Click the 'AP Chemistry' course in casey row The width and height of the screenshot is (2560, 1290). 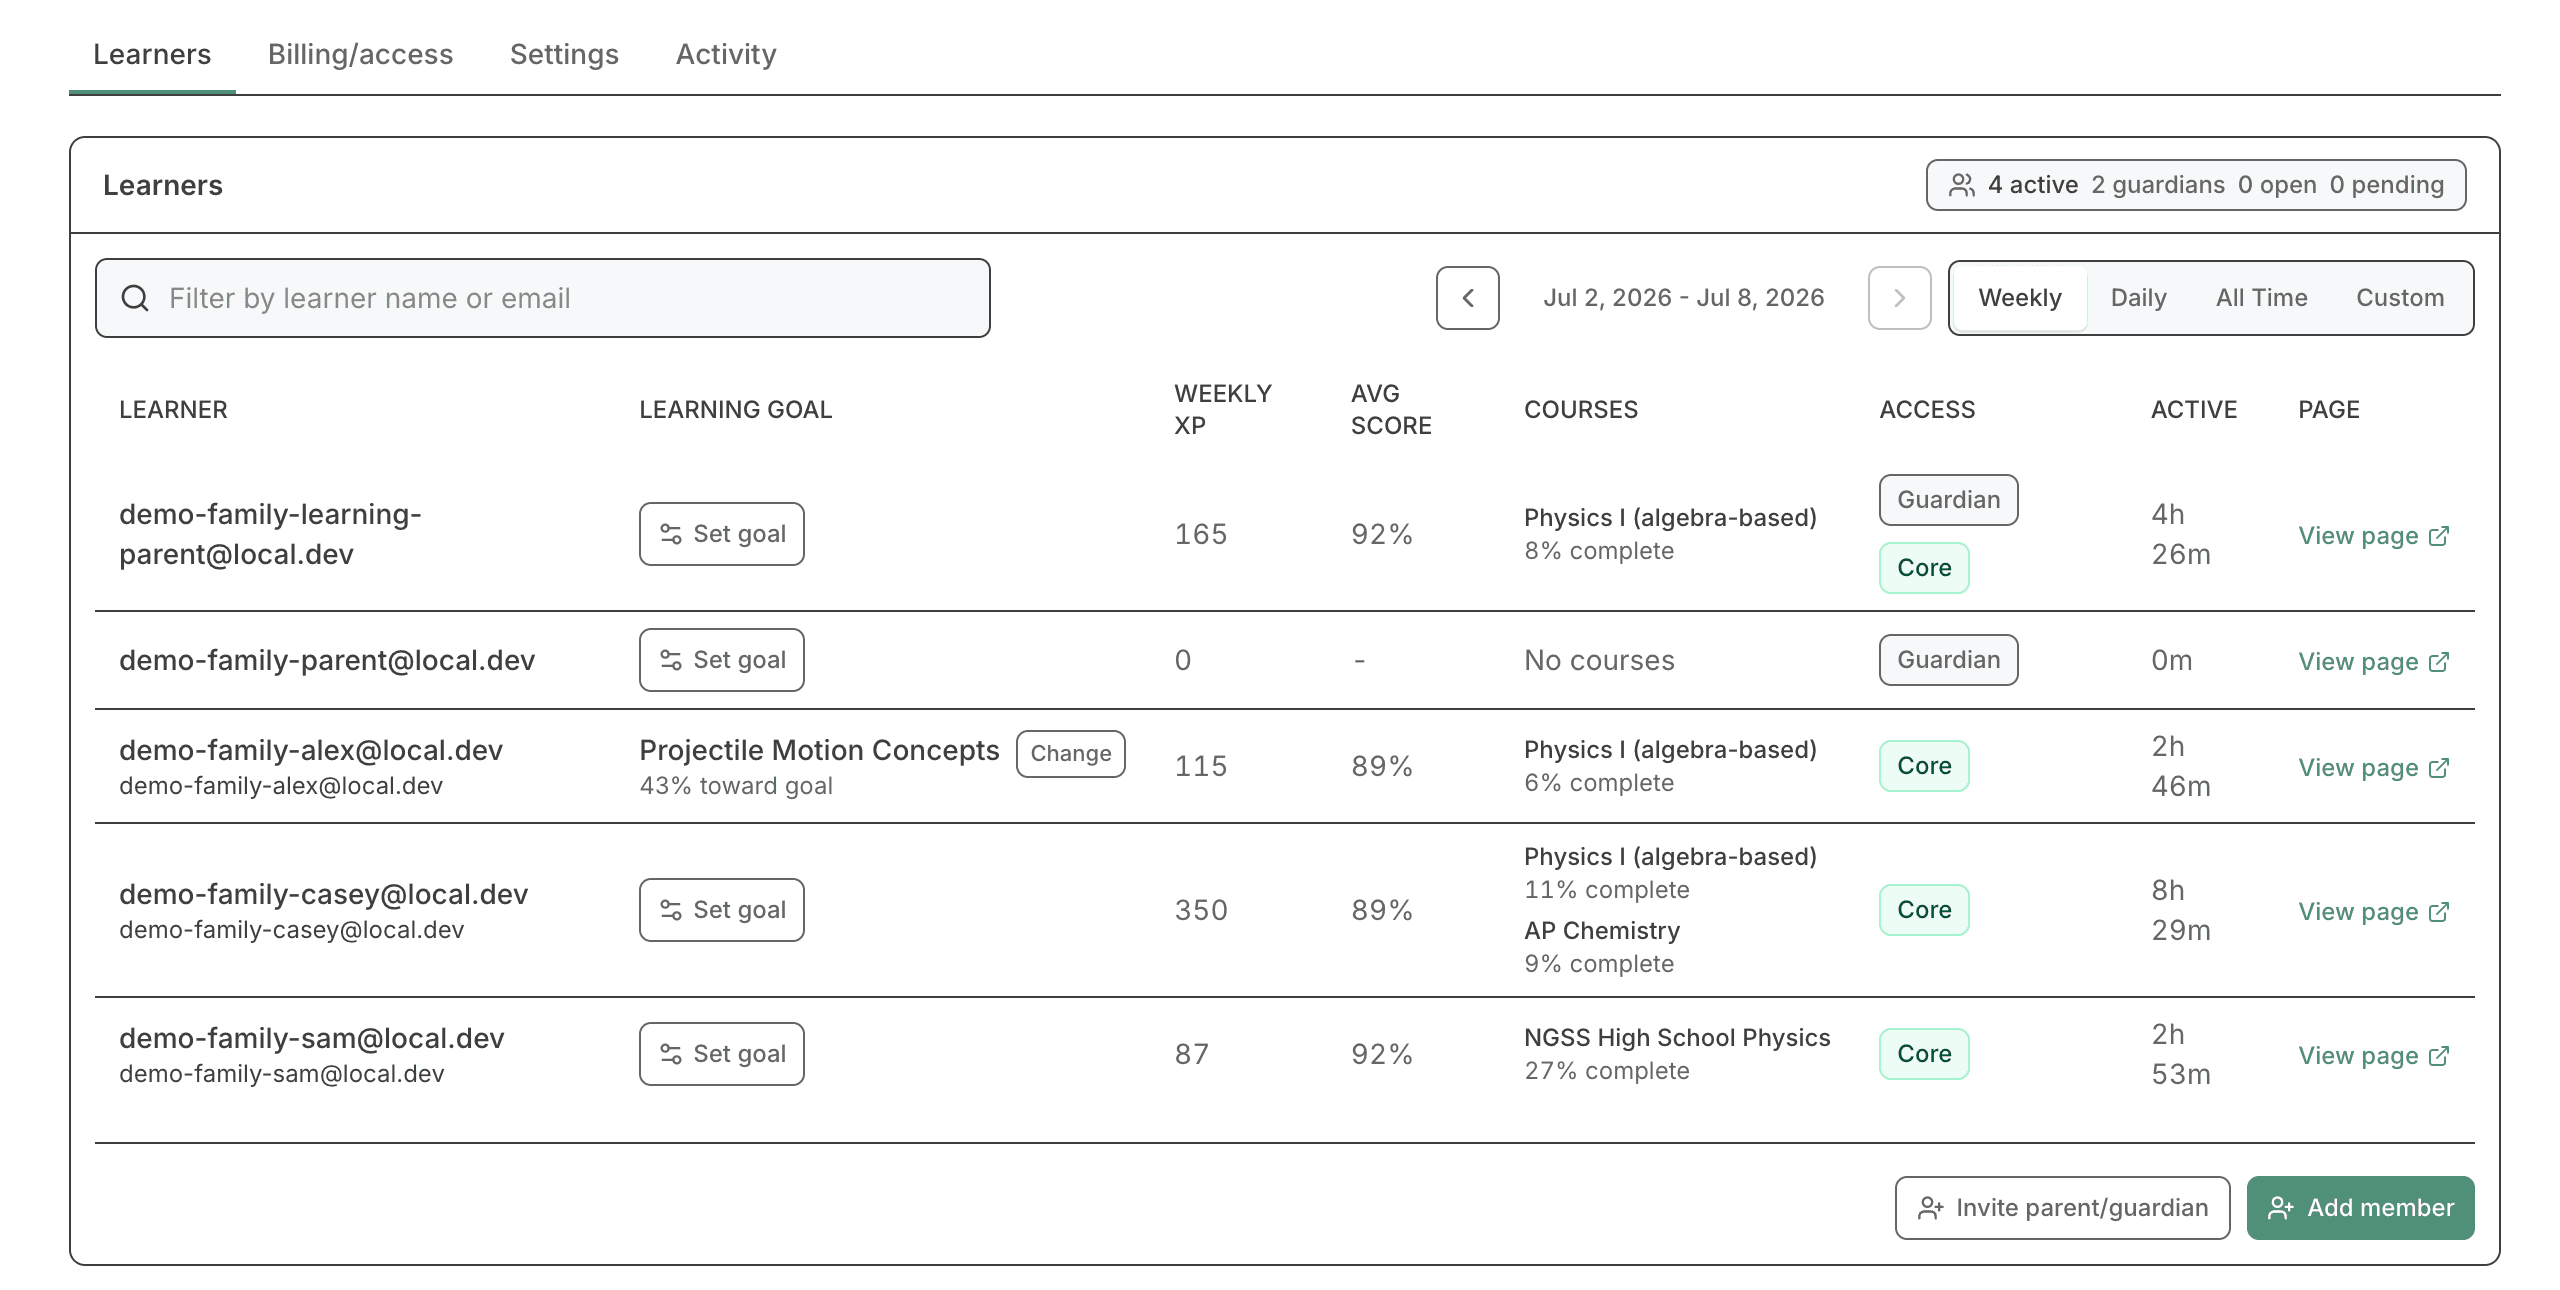(x=1602, y=931)
